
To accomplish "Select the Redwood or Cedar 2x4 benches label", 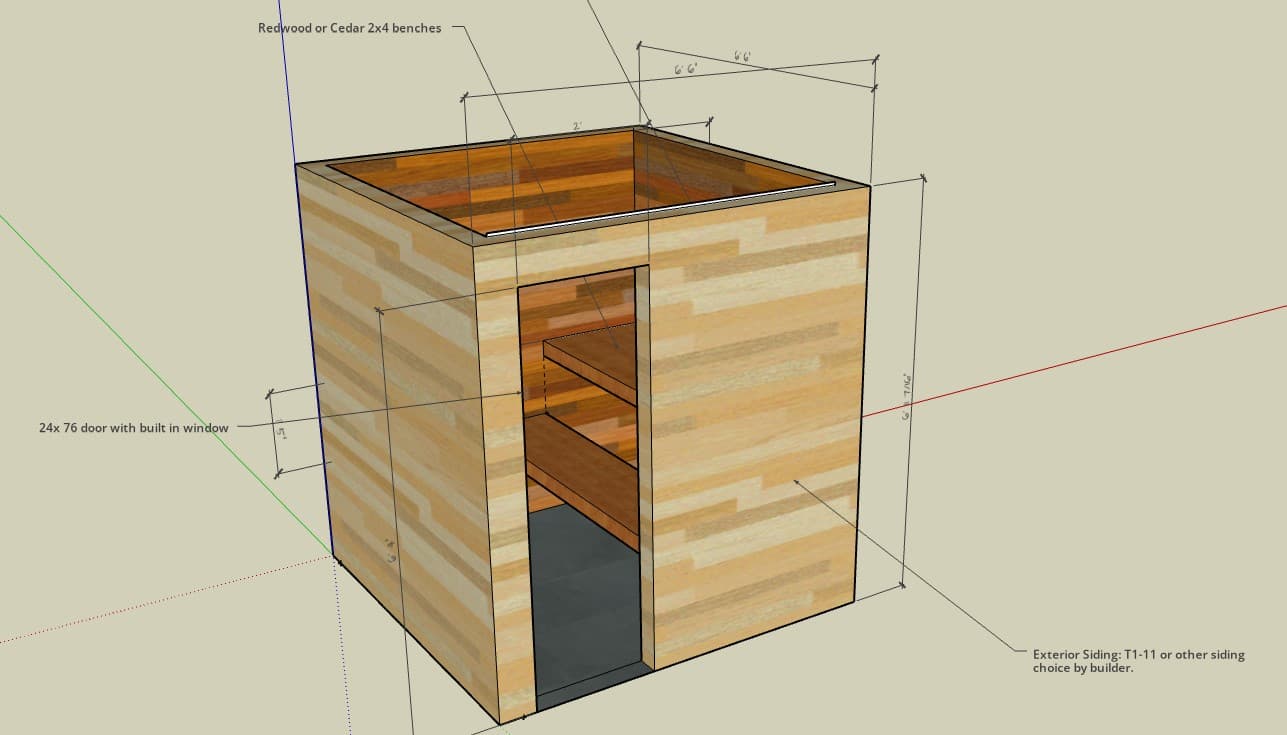I will point(349,28).
